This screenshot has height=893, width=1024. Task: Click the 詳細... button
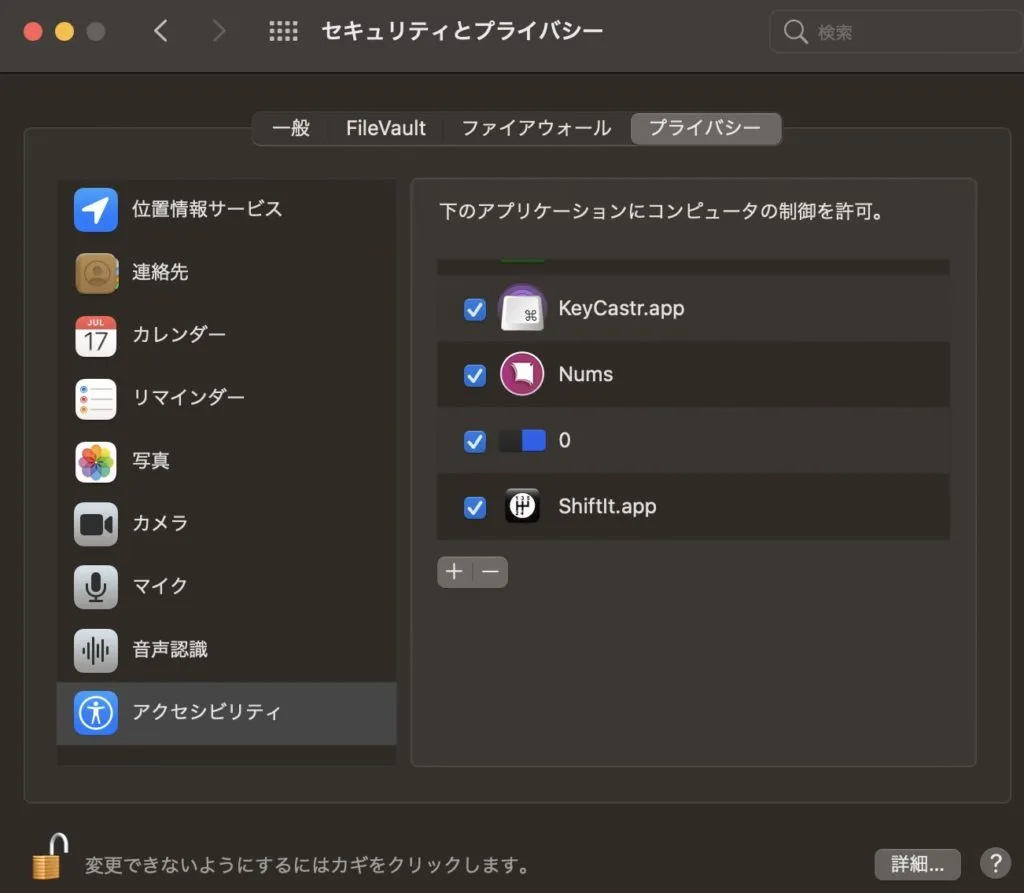(x=916, y=864)
